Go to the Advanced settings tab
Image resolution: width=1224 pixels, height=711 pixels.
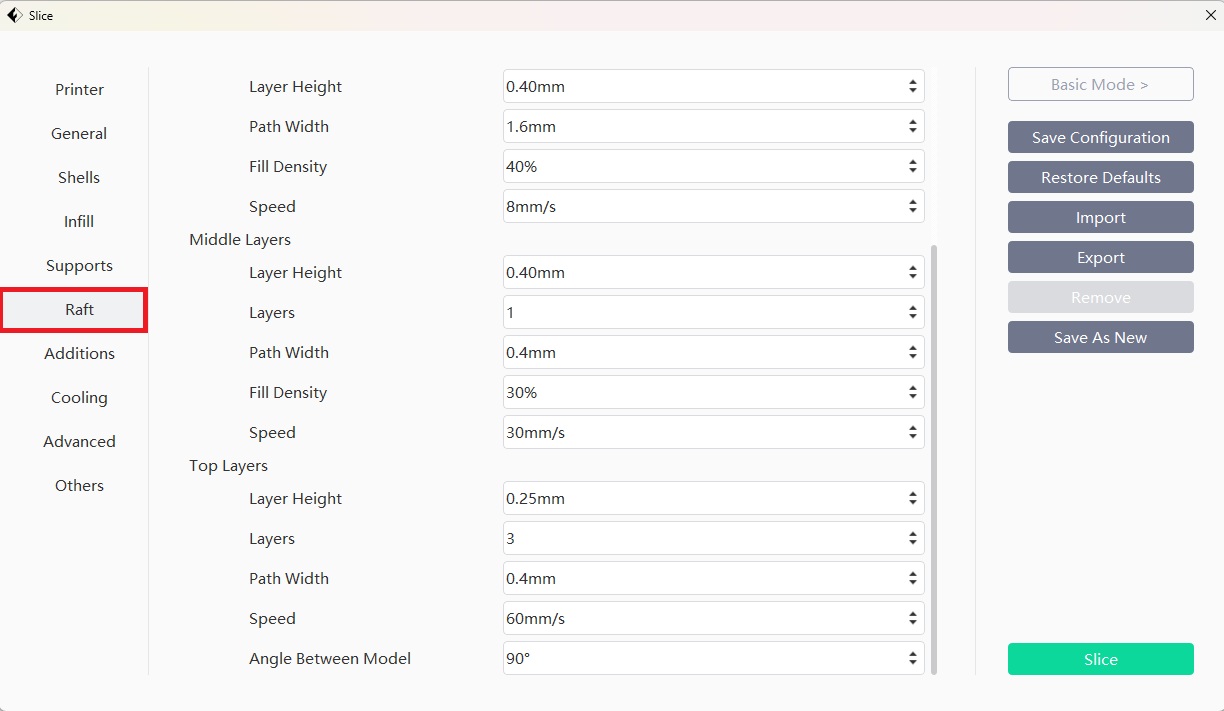coord(79,442)
